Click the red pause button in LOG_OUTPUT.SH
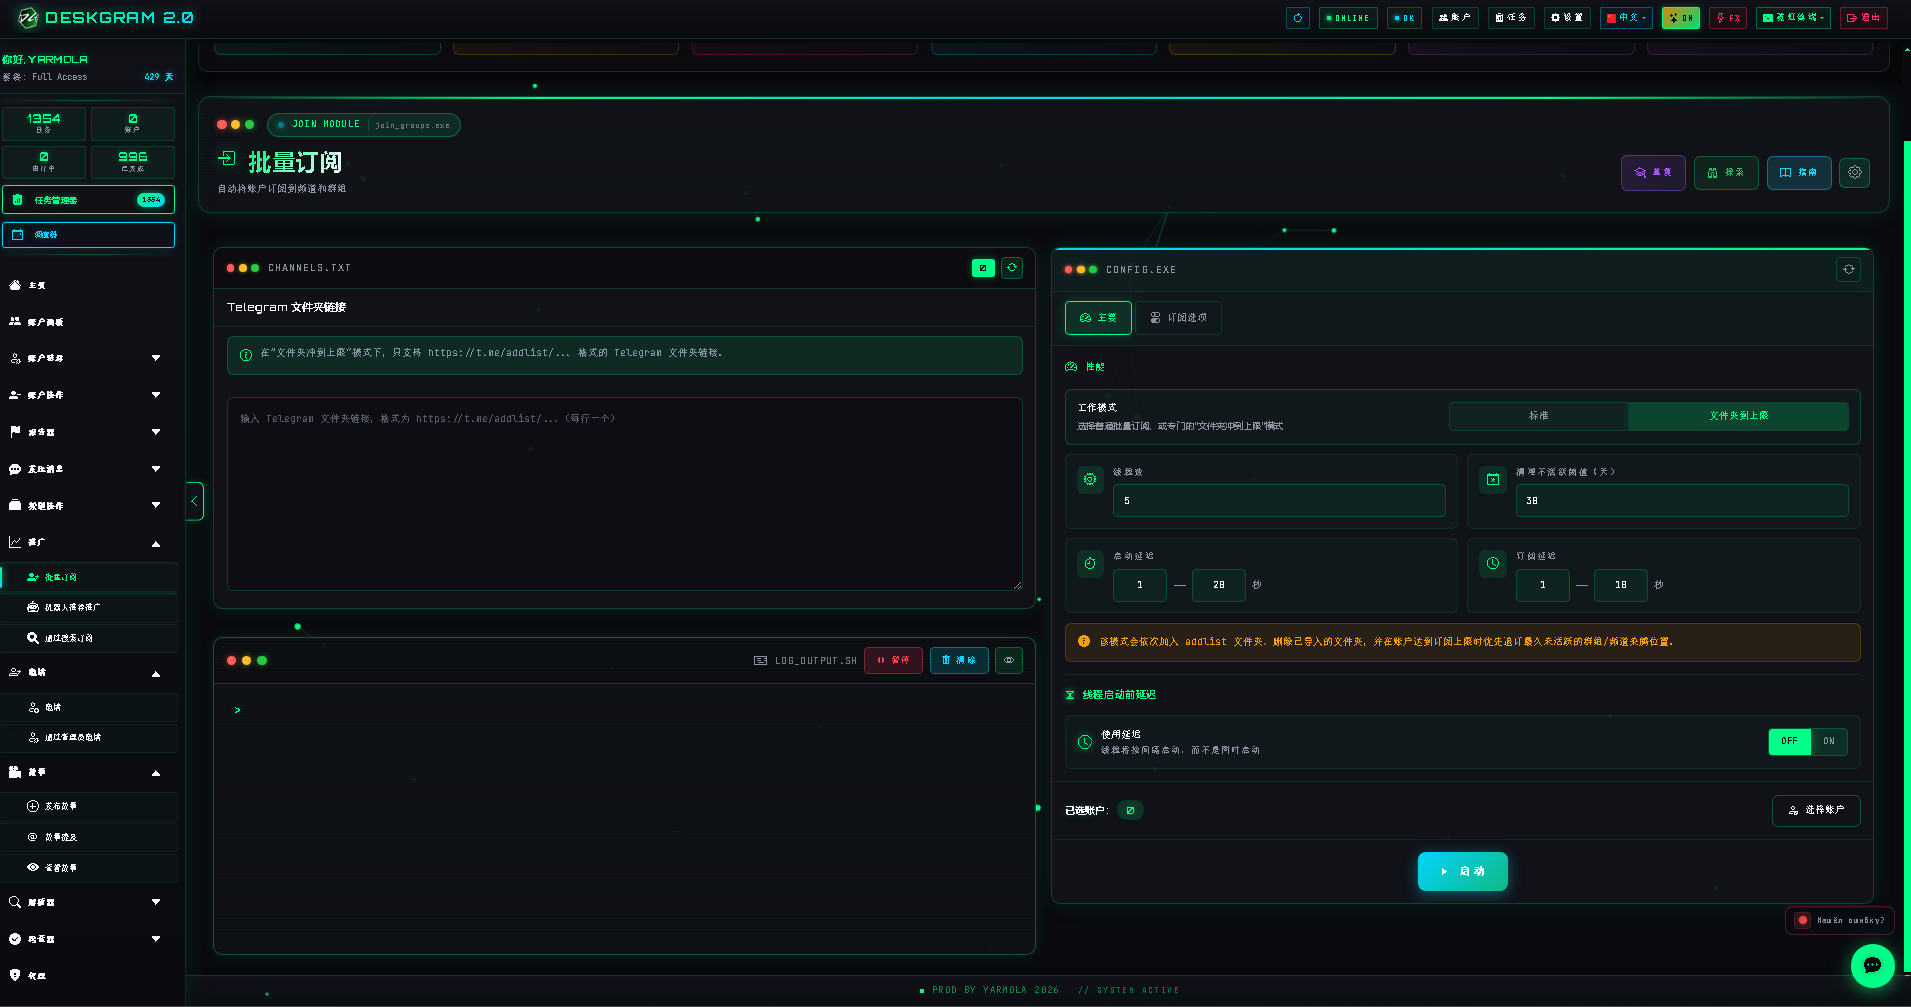Viewport: 1911px width, 1007px height. pyautogui.click(x=893, y=660)
